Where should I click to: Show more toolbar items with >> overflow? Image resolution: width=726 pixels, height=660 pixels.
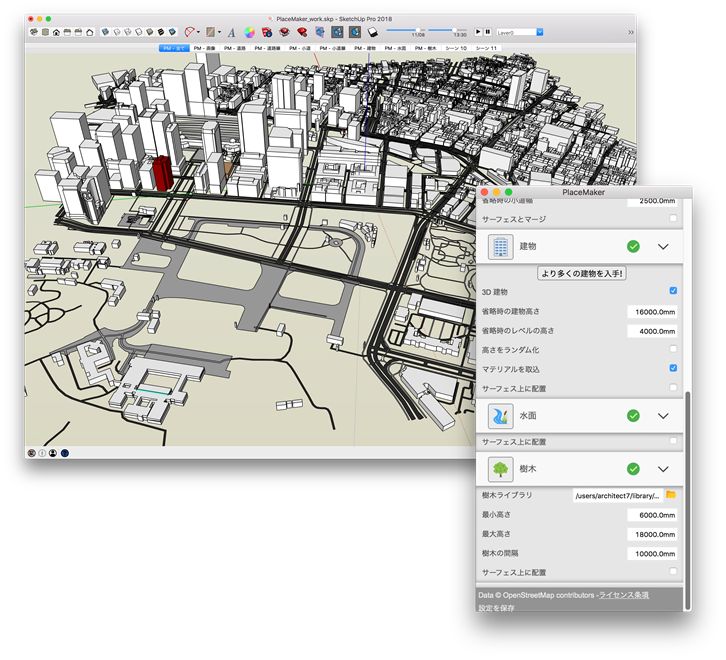click(631, 32)
